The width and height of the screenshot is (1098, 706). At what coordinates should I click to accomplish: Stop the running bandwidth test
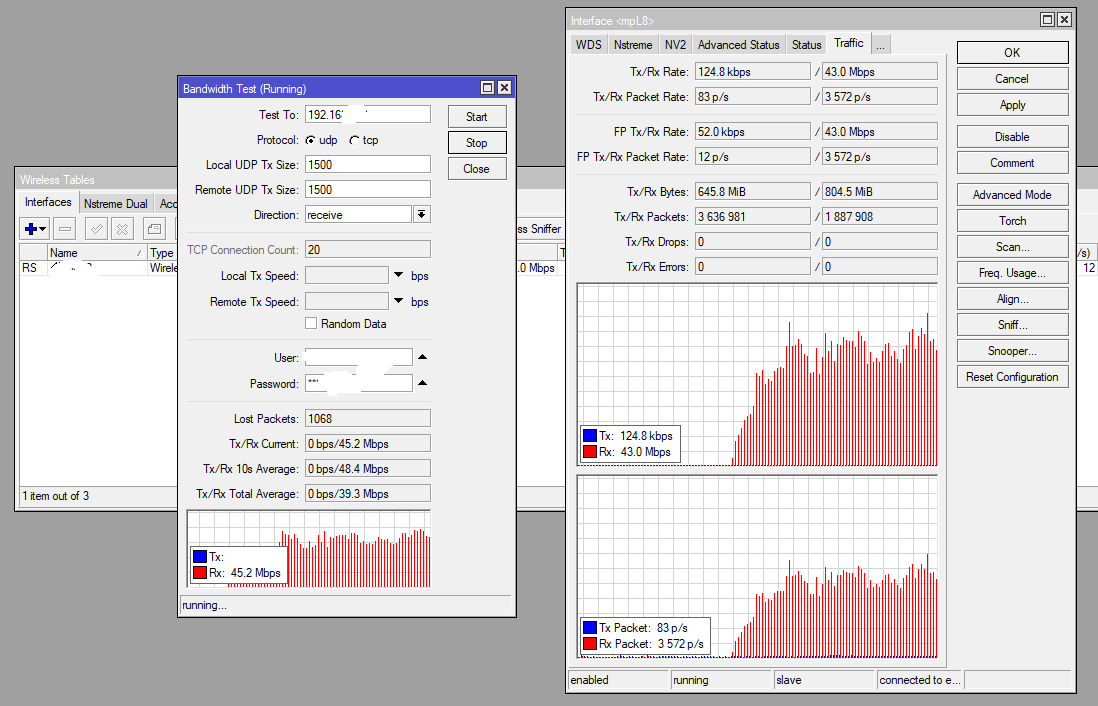(477, 143)
